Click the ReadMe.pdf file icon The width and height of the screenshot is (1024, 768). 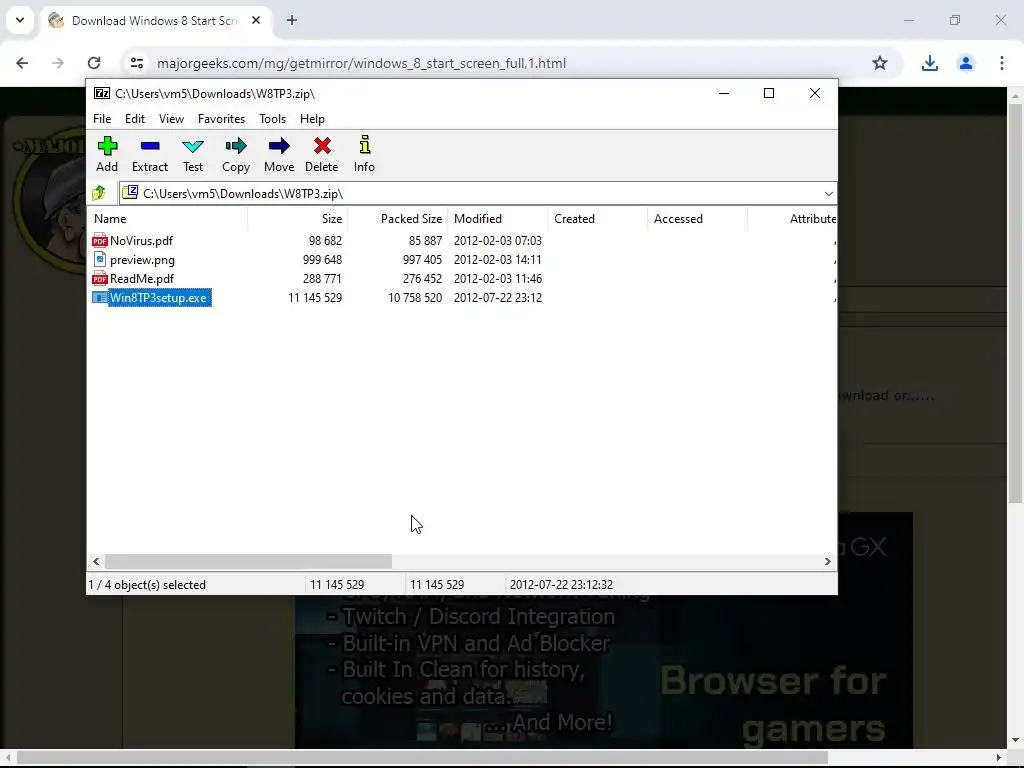pyautogui.click(x=99, y=278)
